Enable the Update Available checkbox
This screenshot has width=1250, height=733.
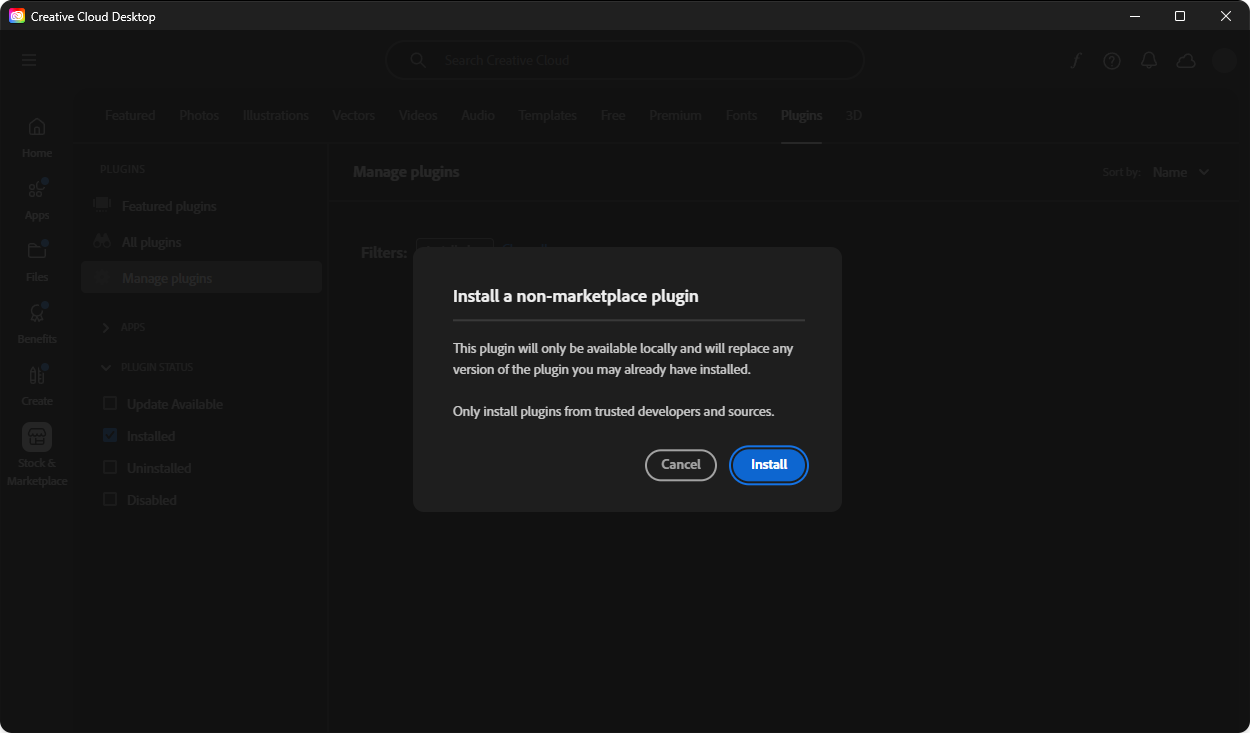(110, 404)
